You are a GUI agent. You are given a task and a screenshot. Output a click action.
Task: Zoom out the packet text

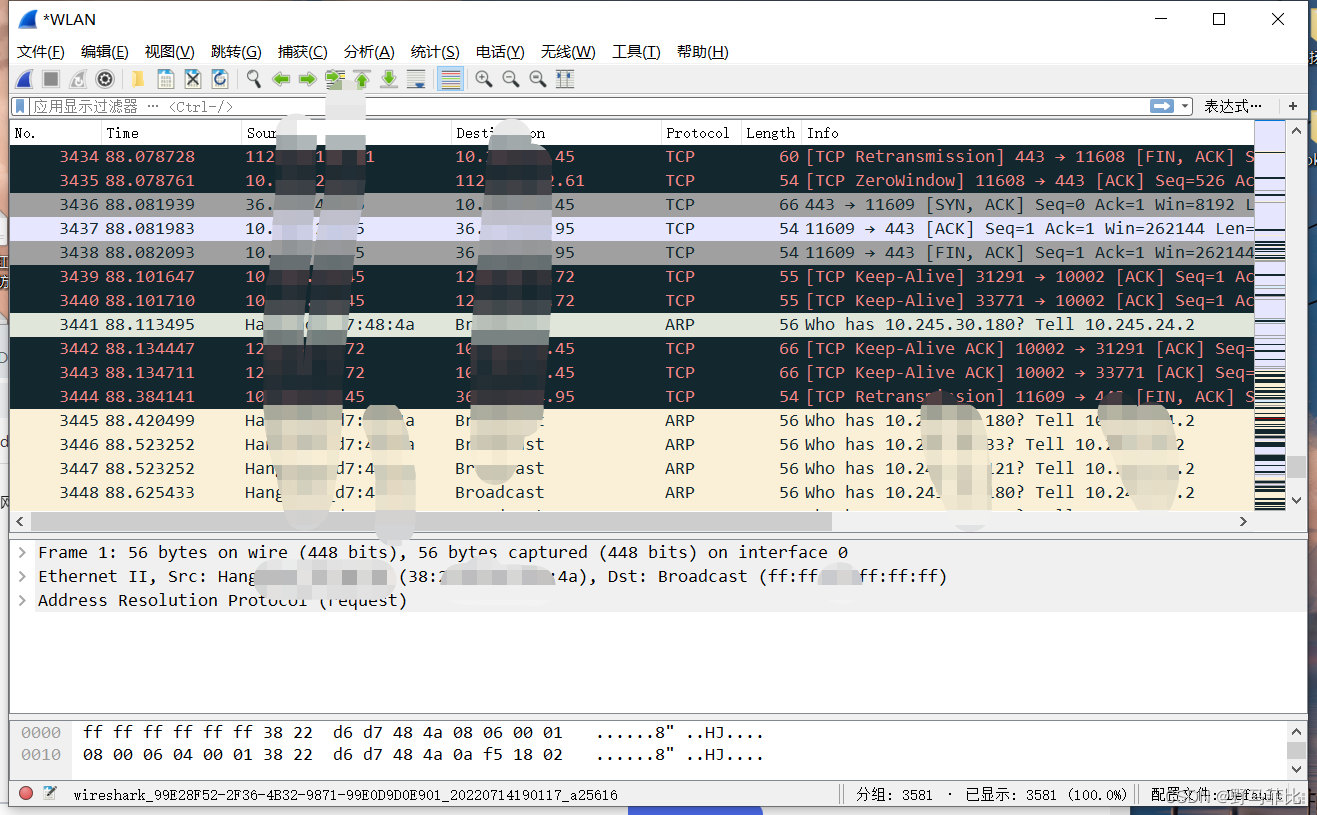pyautogui.click(x=511, y=79)
